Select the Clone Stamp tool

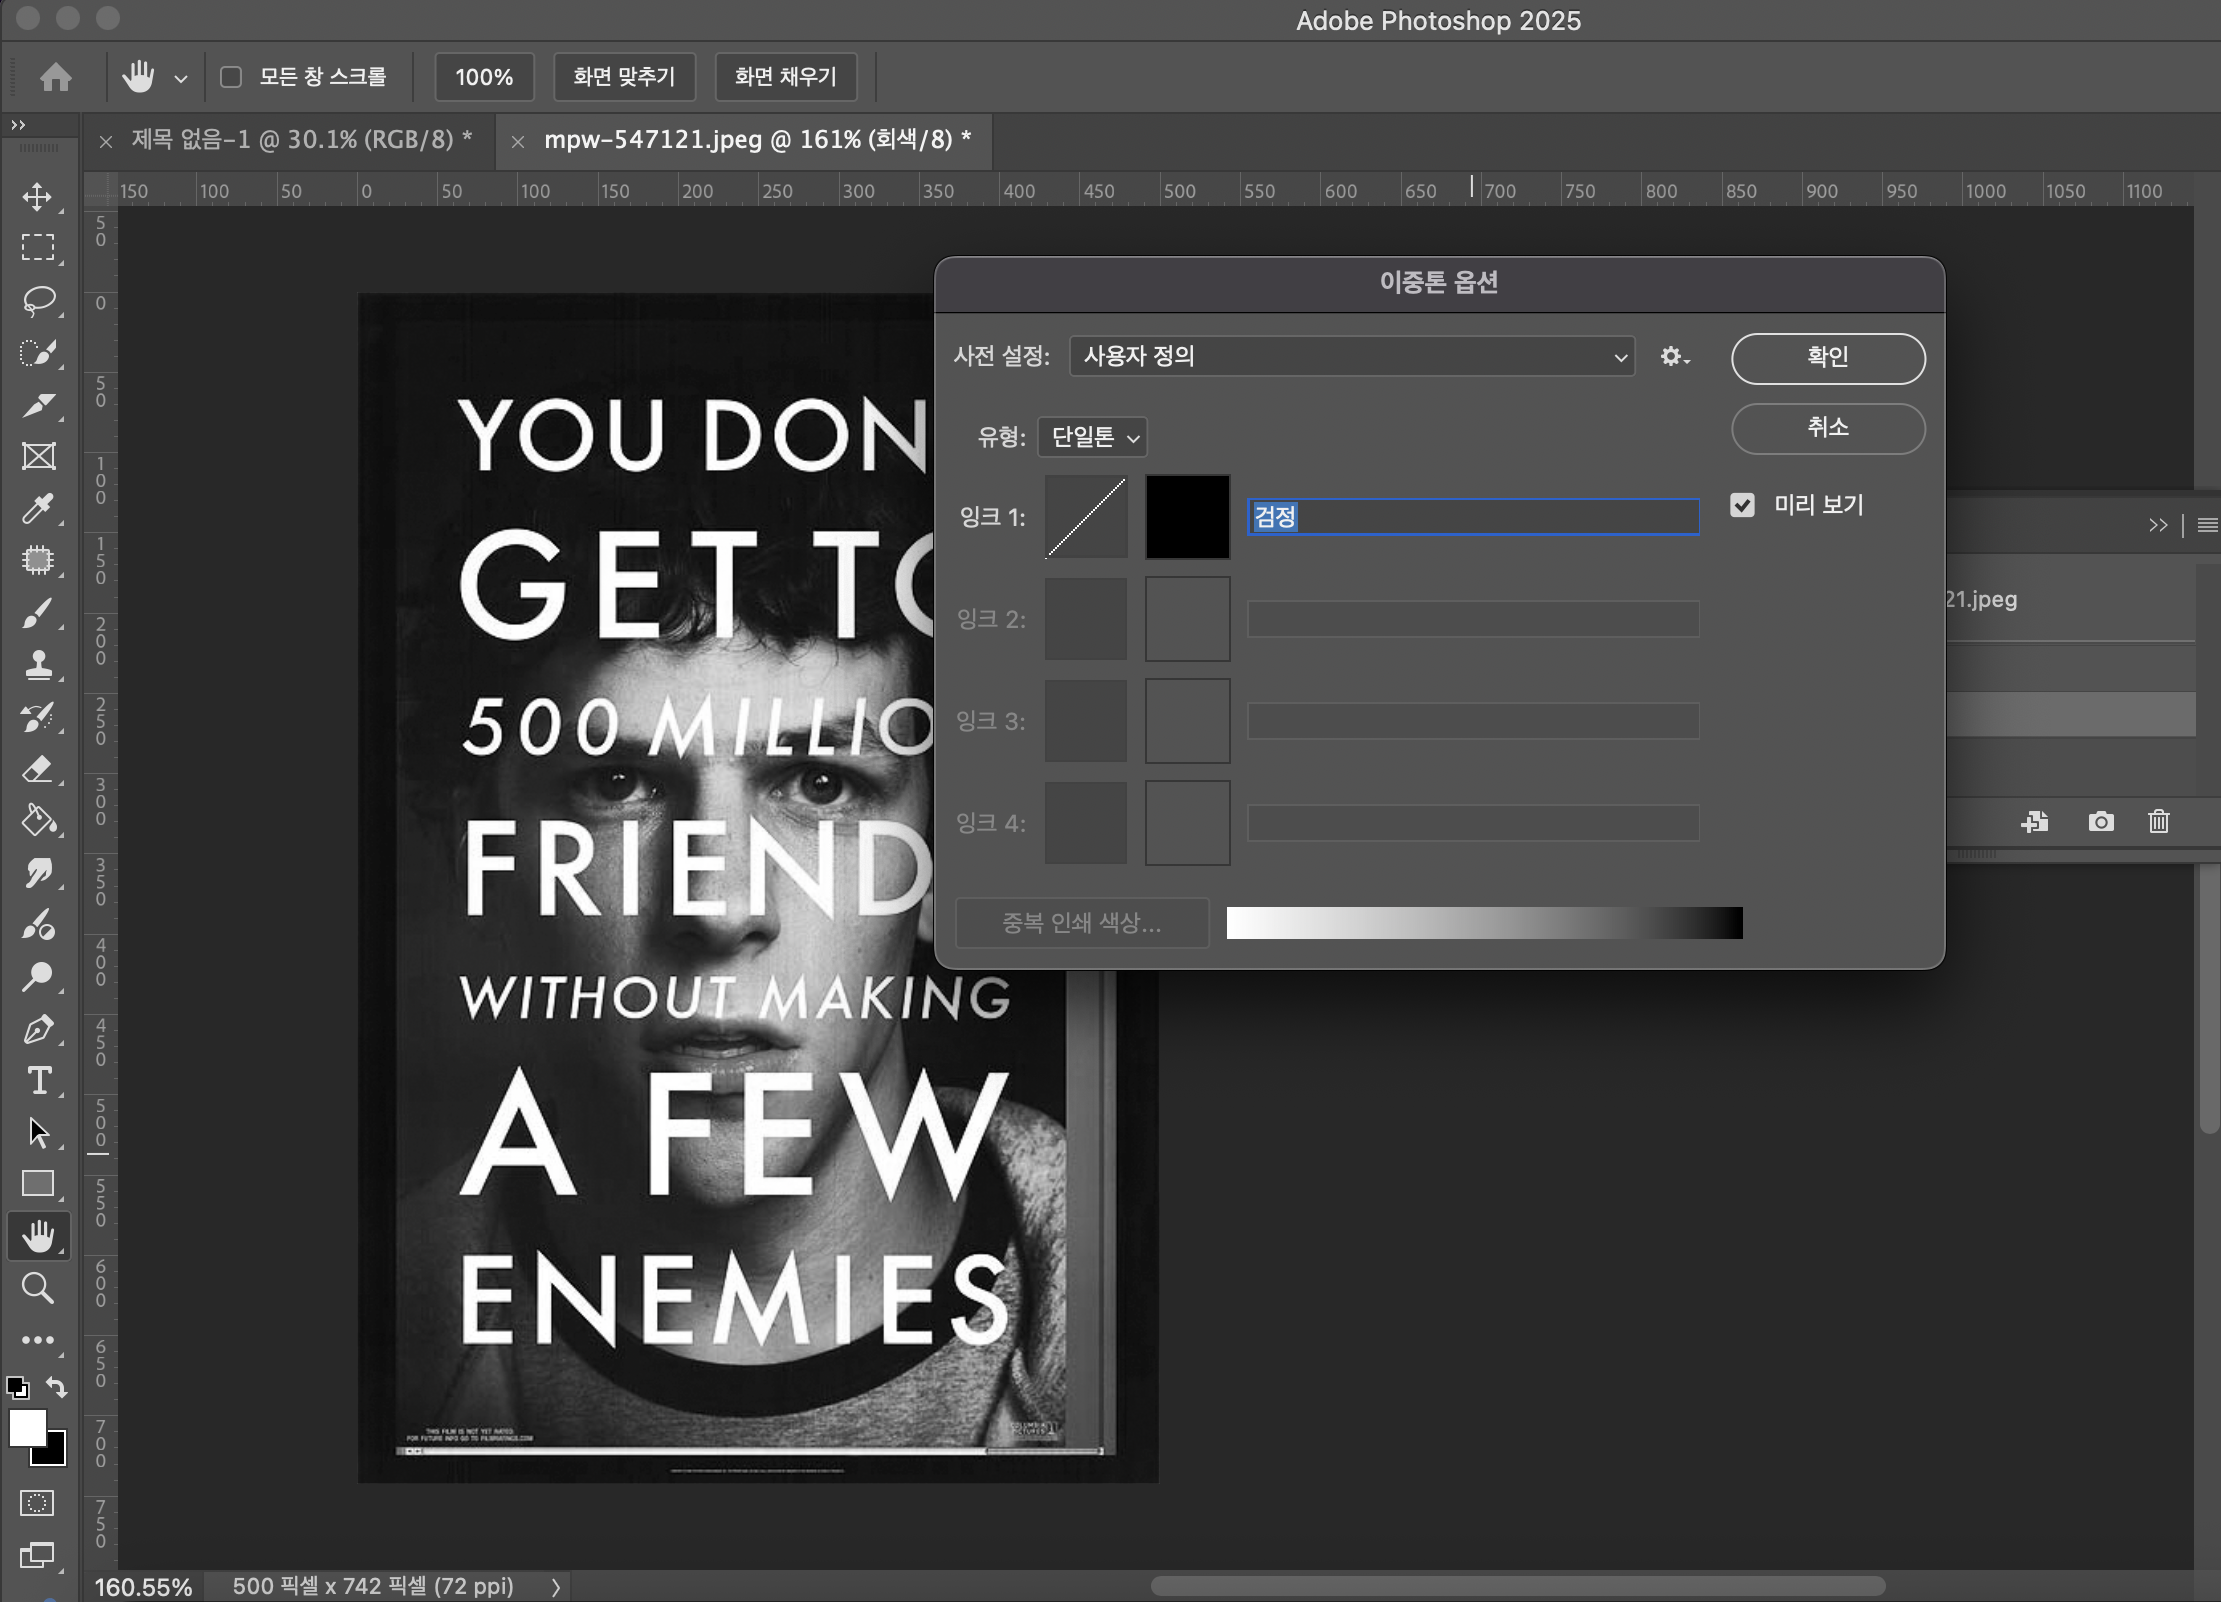[x=38, y=665]
